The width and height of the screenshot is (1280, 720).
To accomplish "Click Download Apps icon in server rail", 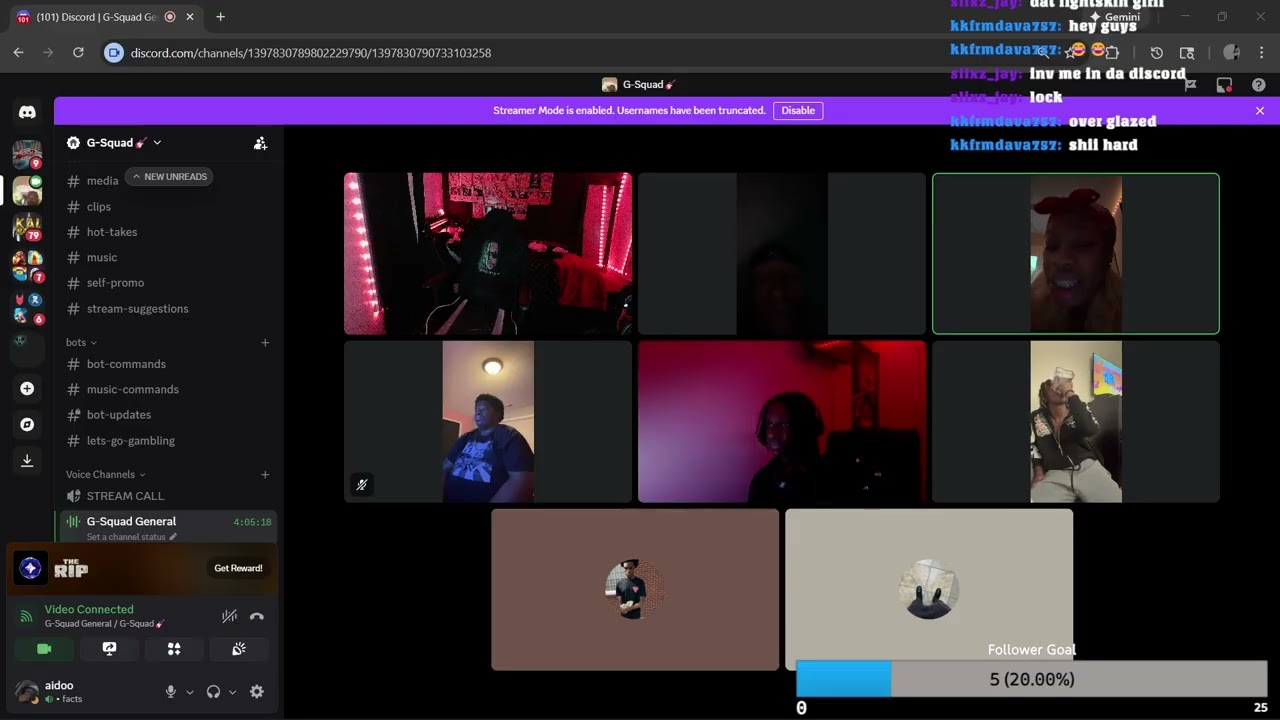I will coord(27,460).
